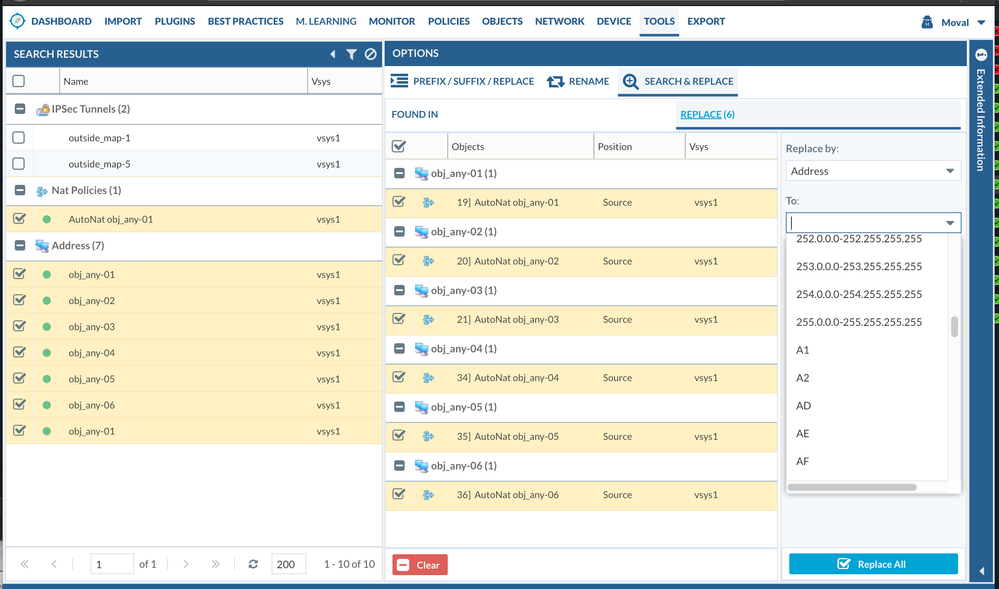Go to the next results page arrow
The height and width of the screenshot is (589, 999).
tap(186, 564)
